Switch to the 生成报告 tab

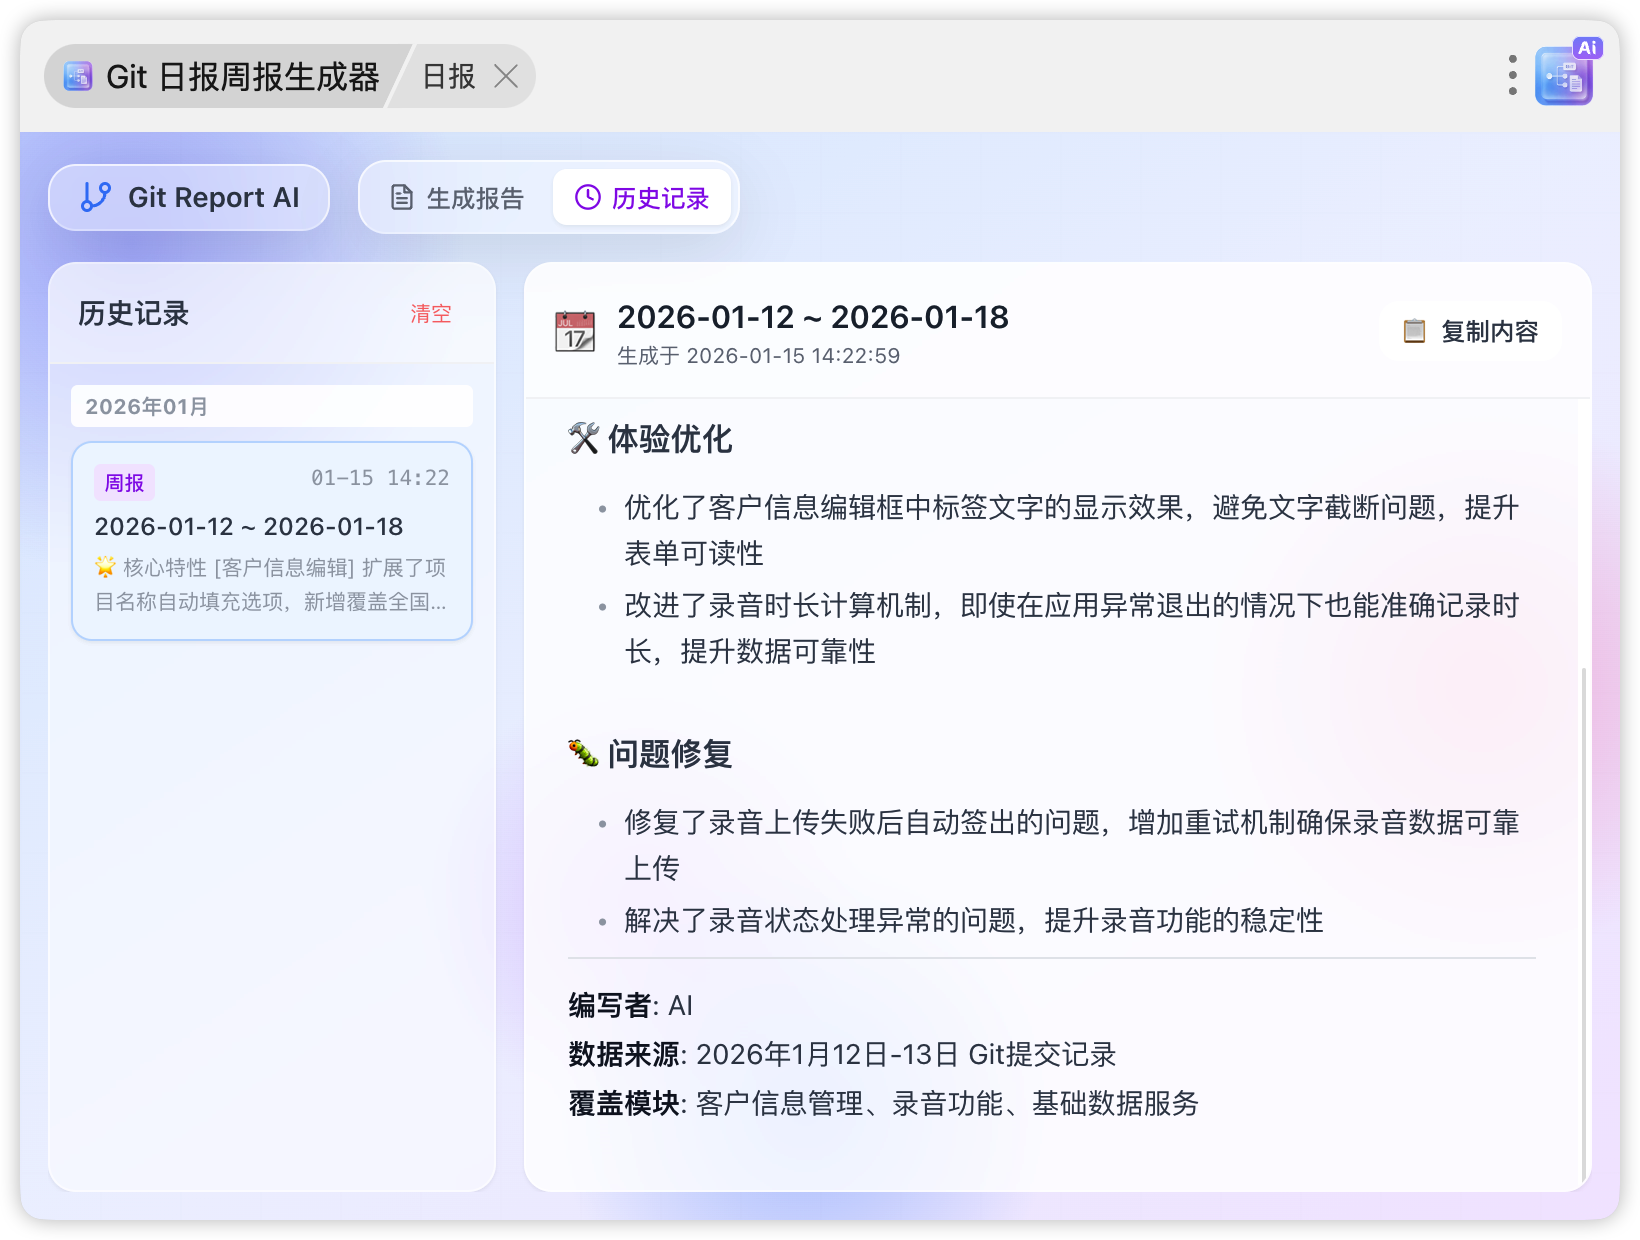(x=457, y=198)
